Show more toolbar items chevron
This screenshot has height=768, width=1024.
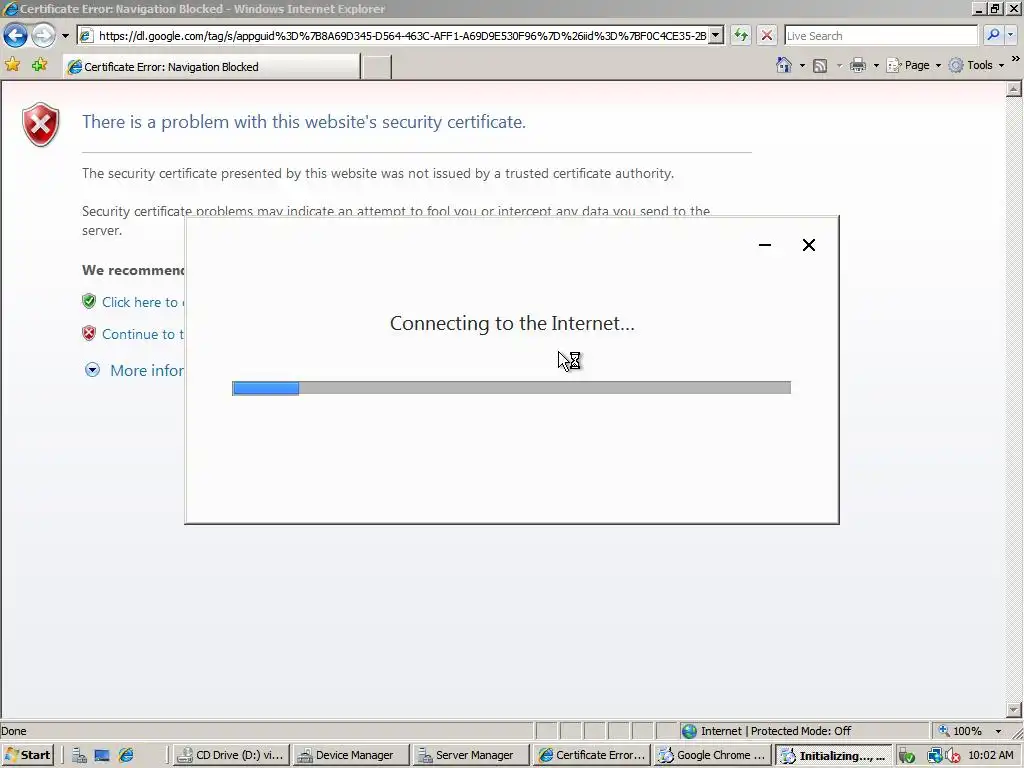[1016, 59]
